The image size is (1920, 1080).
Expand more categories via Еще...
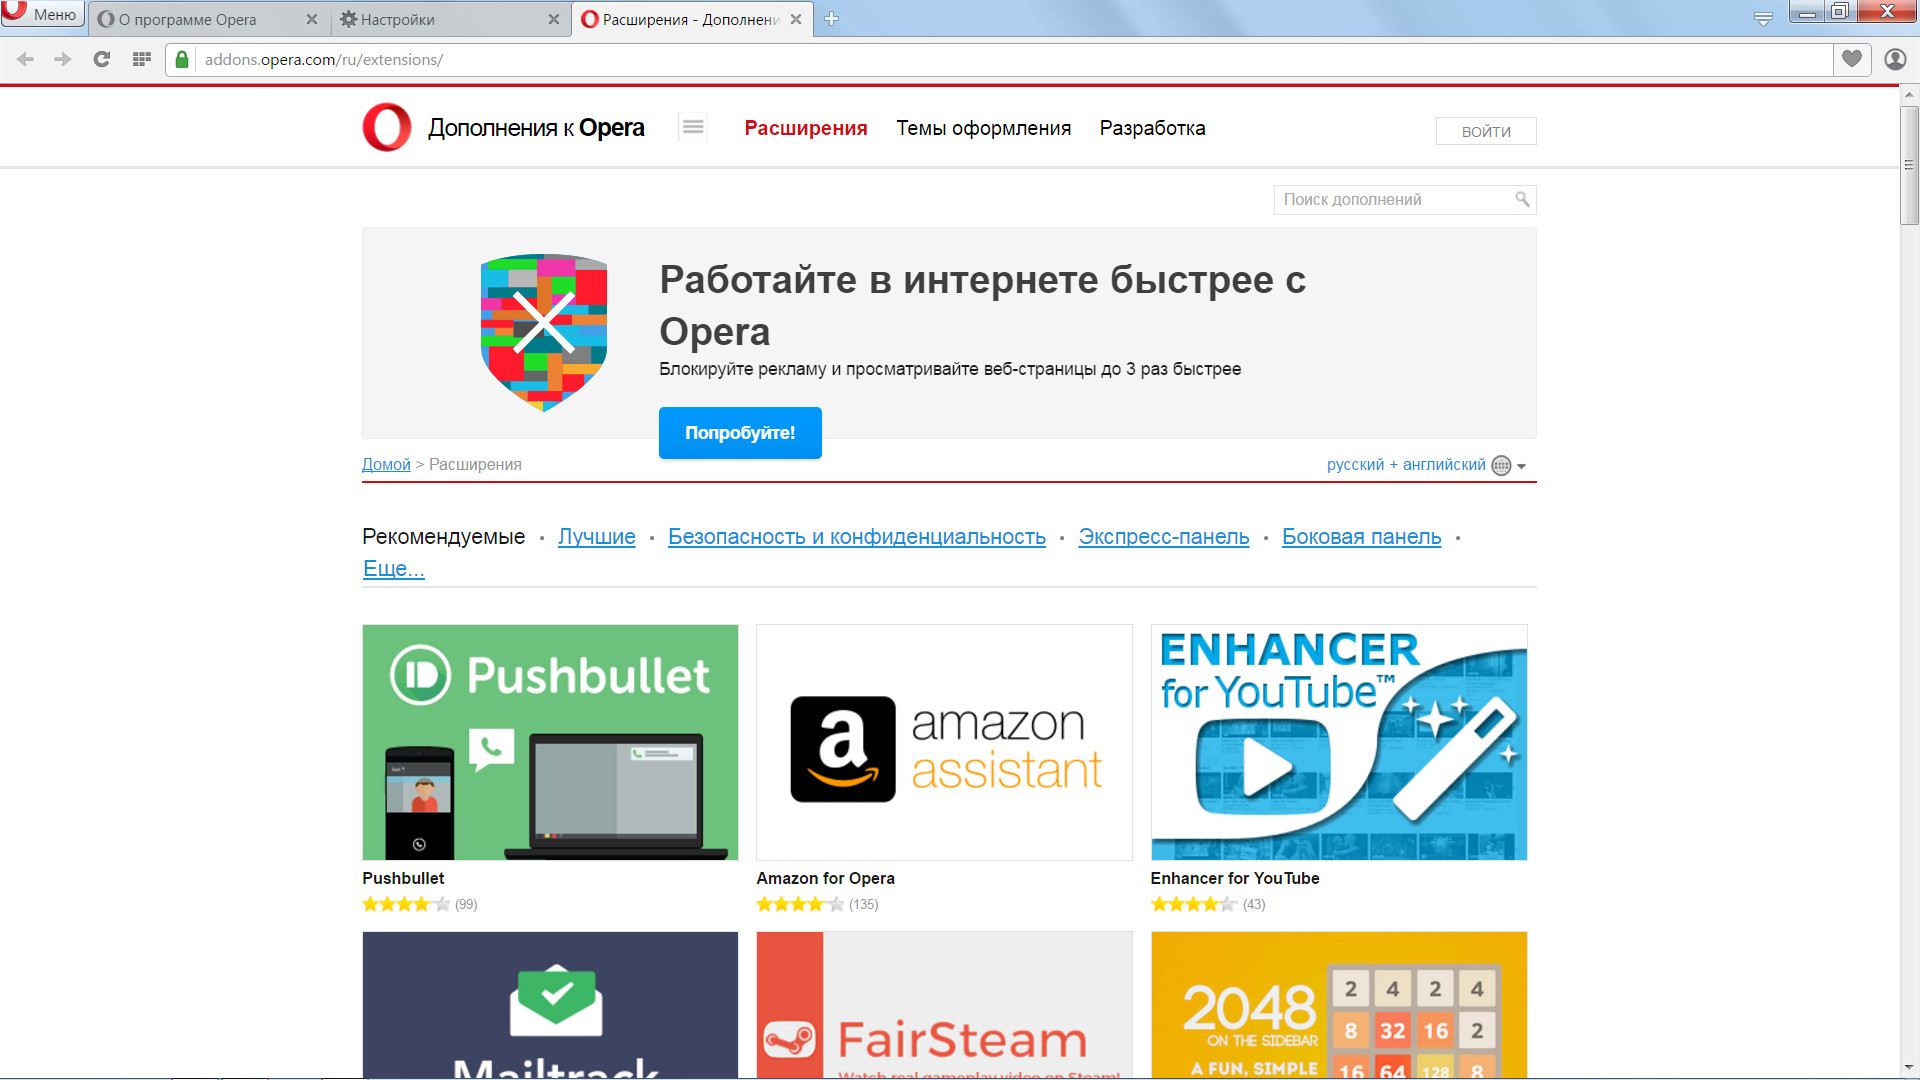click(393, 569)
